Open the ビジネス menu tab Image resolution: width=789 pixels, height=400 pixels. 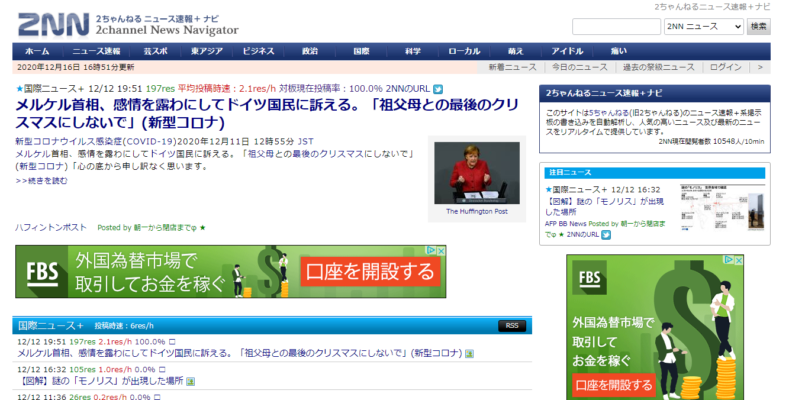259,51
